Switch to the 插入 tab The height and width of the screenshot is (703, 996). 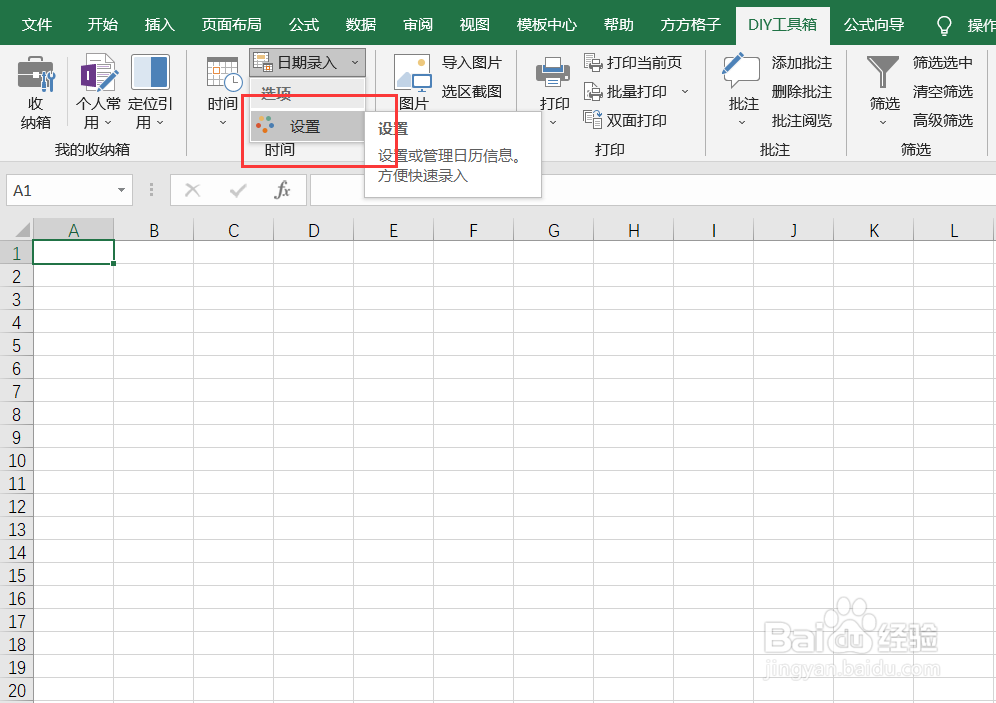point(159,25)
